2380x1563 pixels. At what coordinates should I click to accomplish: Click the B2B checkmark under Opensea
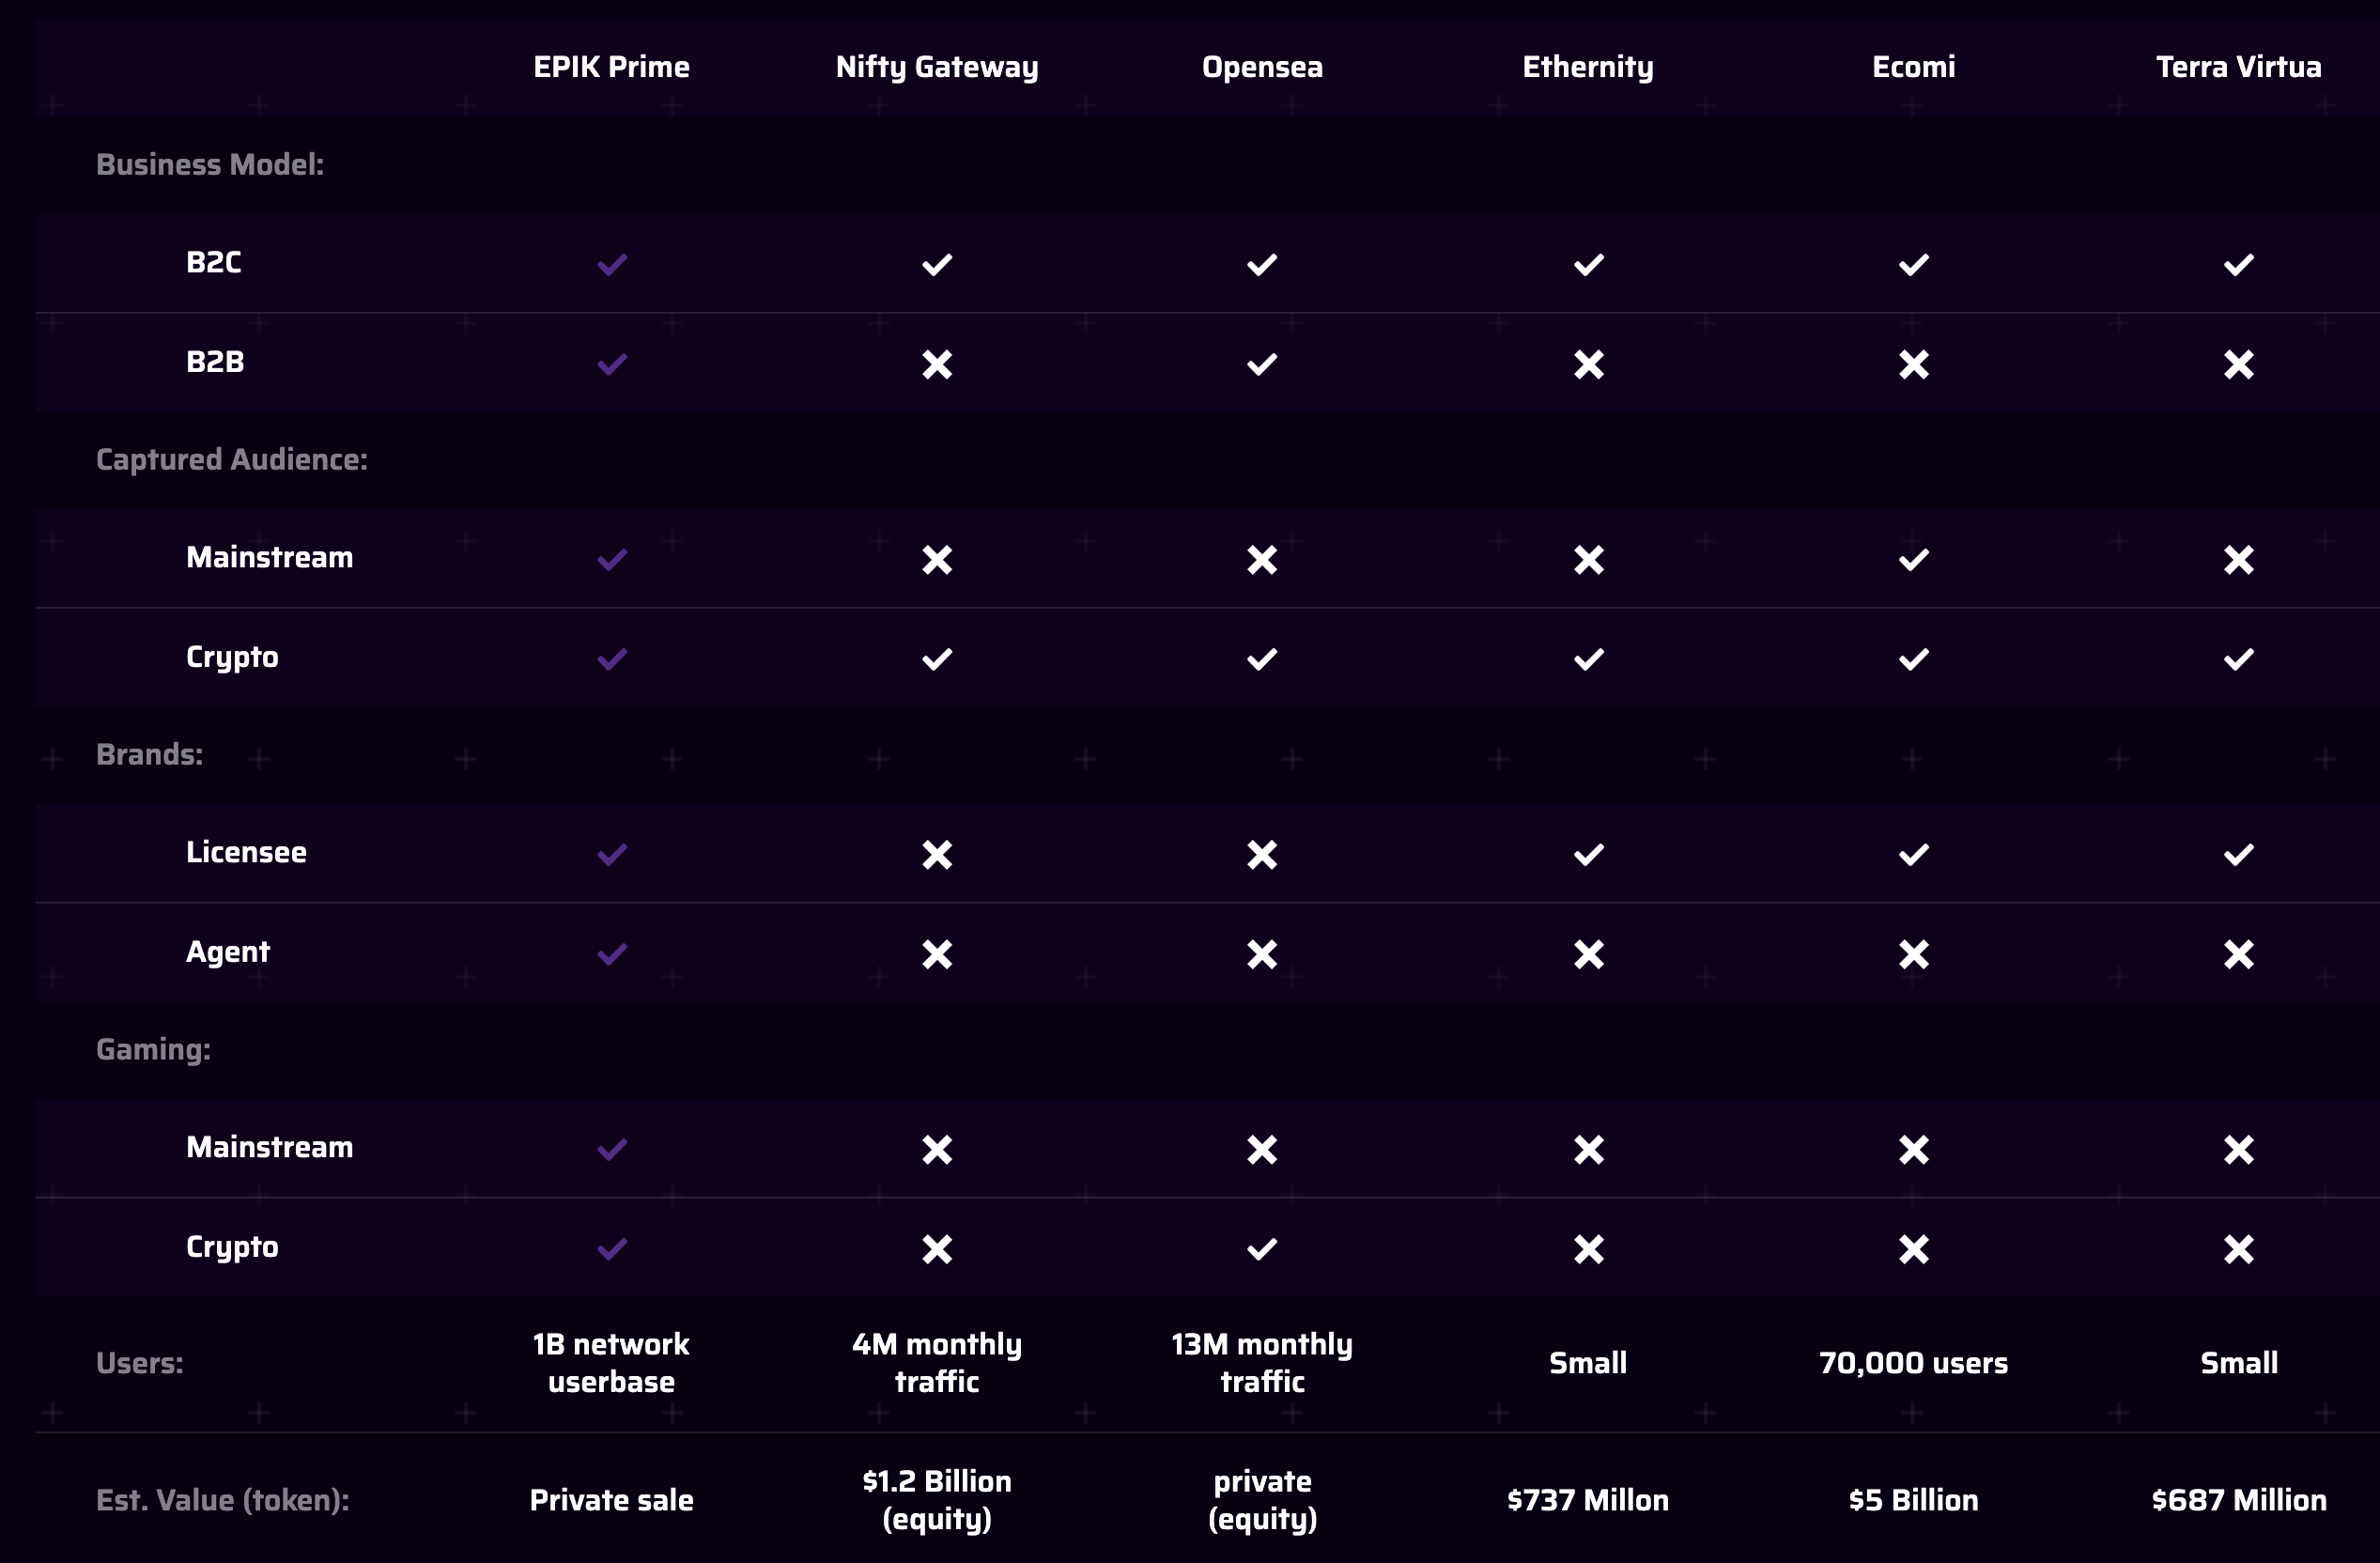[1262, 364]
